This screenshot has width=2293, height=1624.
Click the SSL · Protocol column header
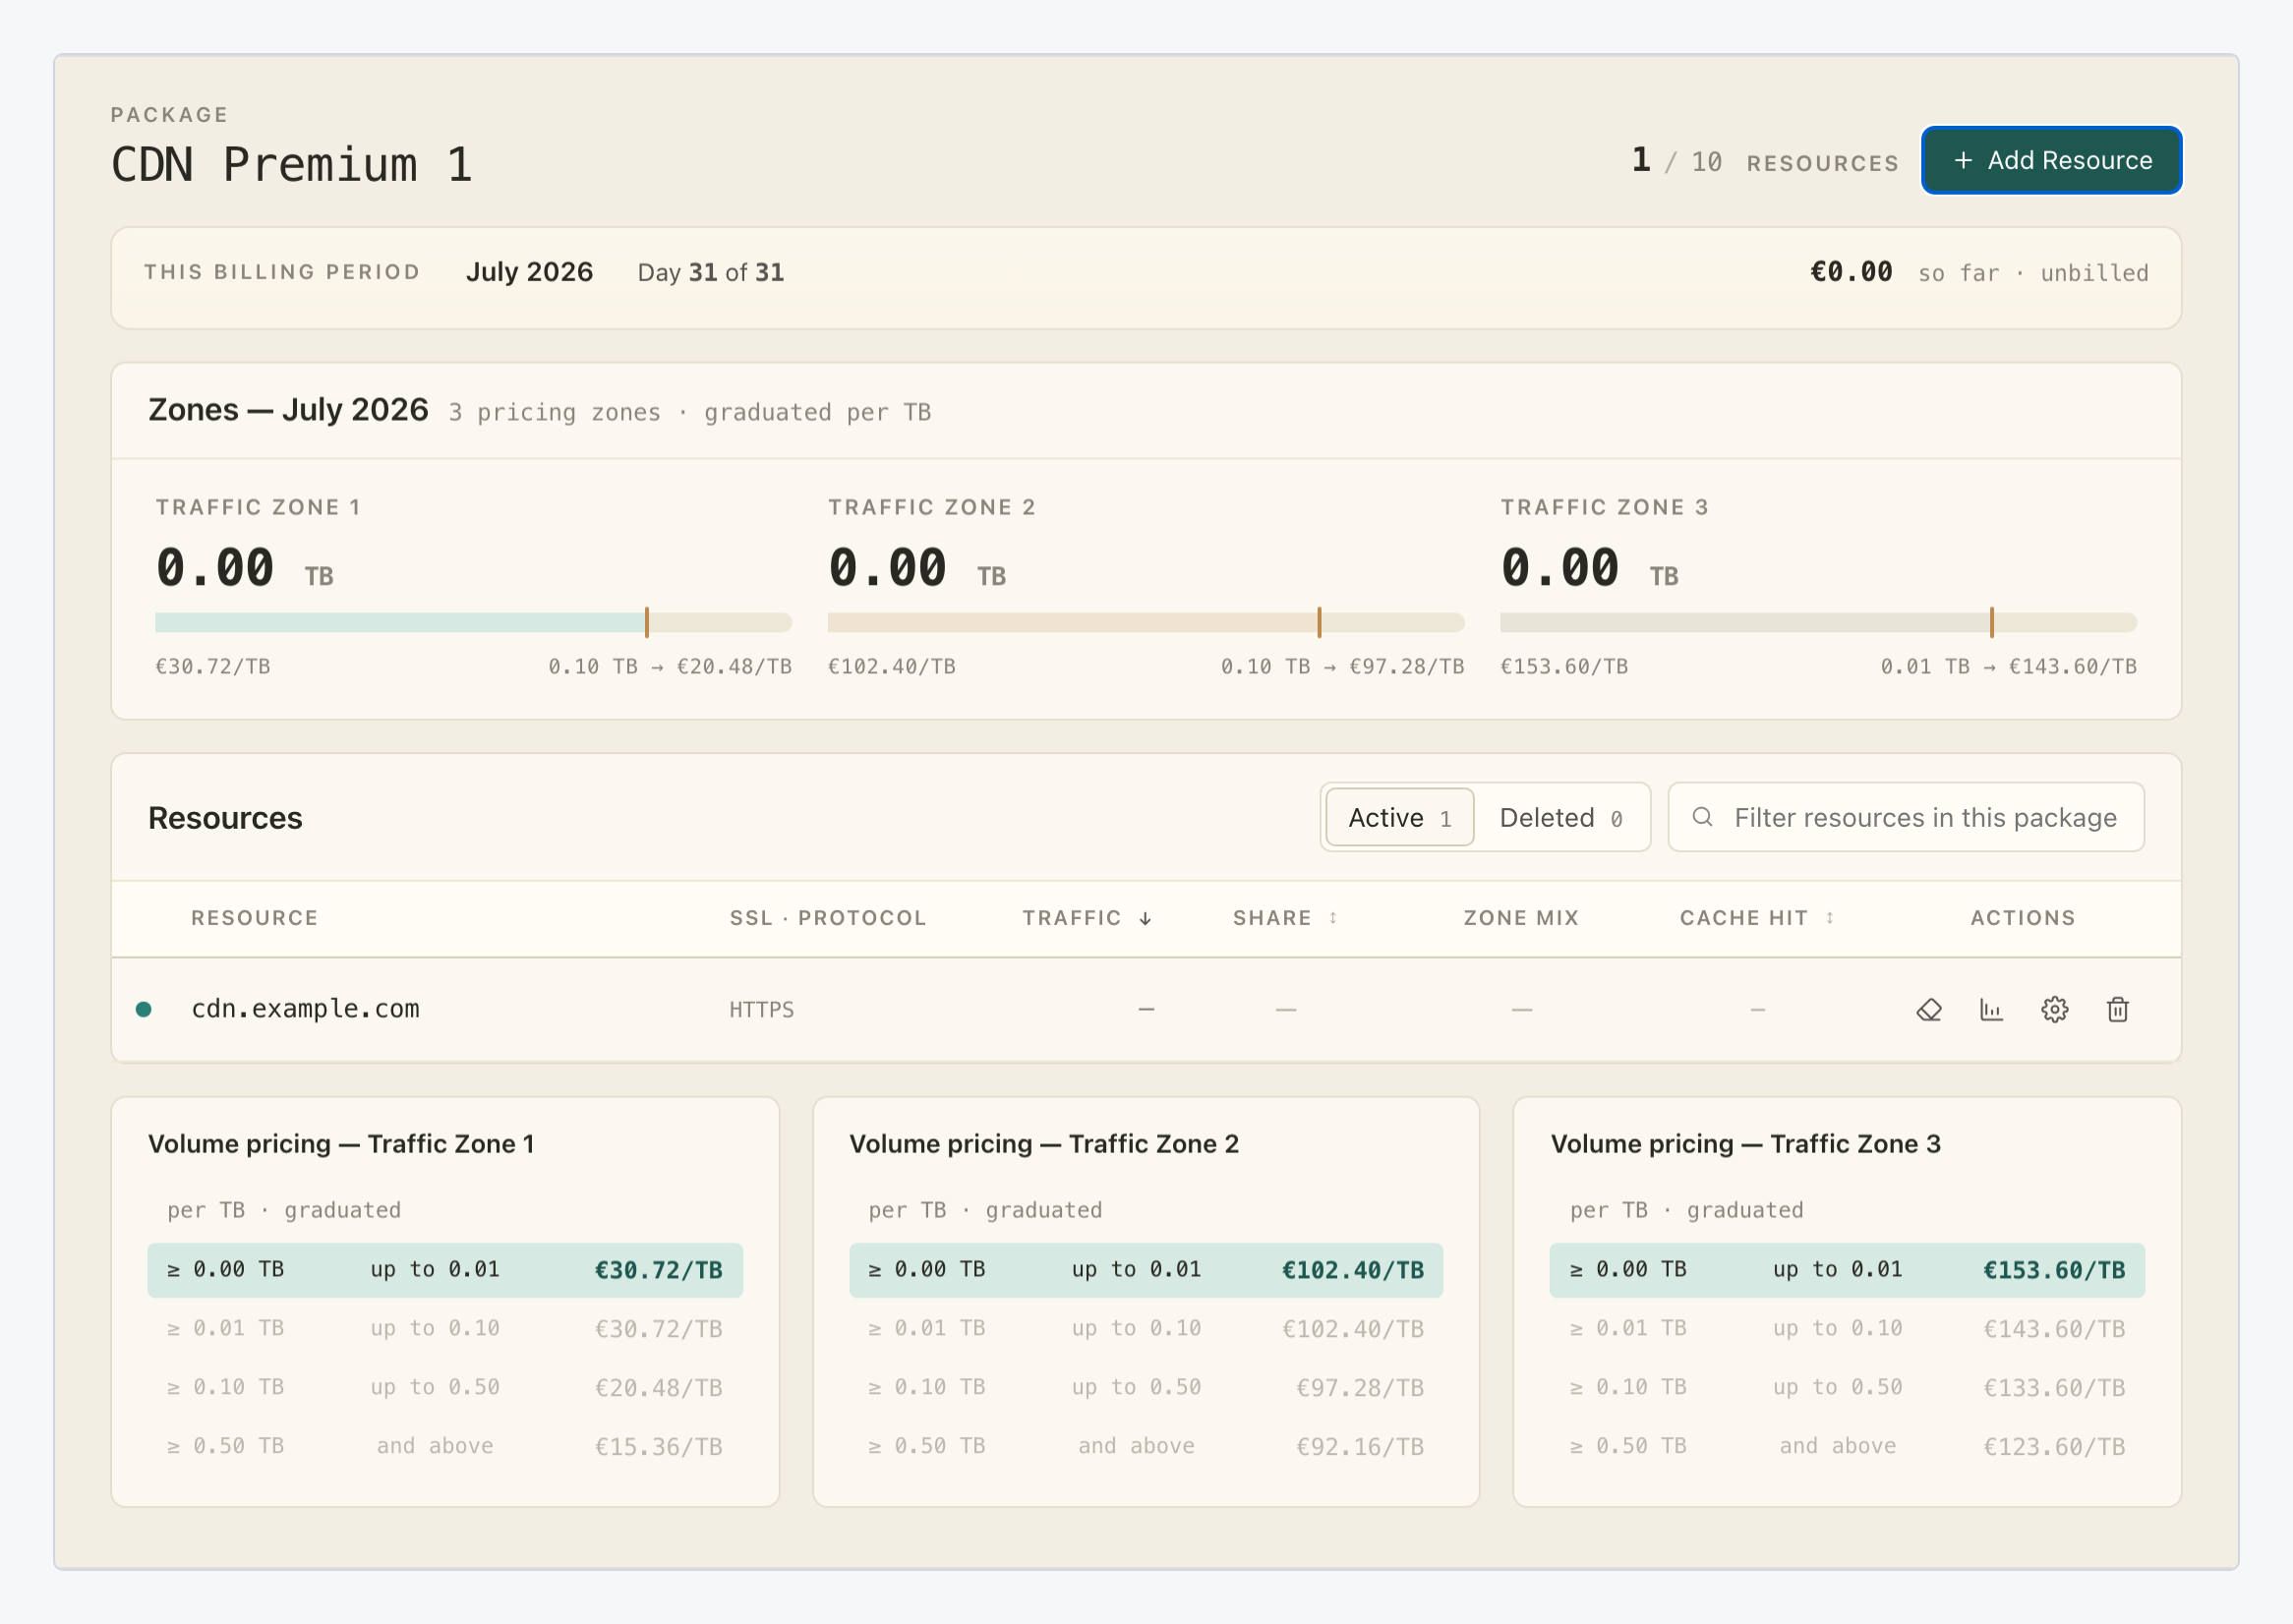(827, 918)
